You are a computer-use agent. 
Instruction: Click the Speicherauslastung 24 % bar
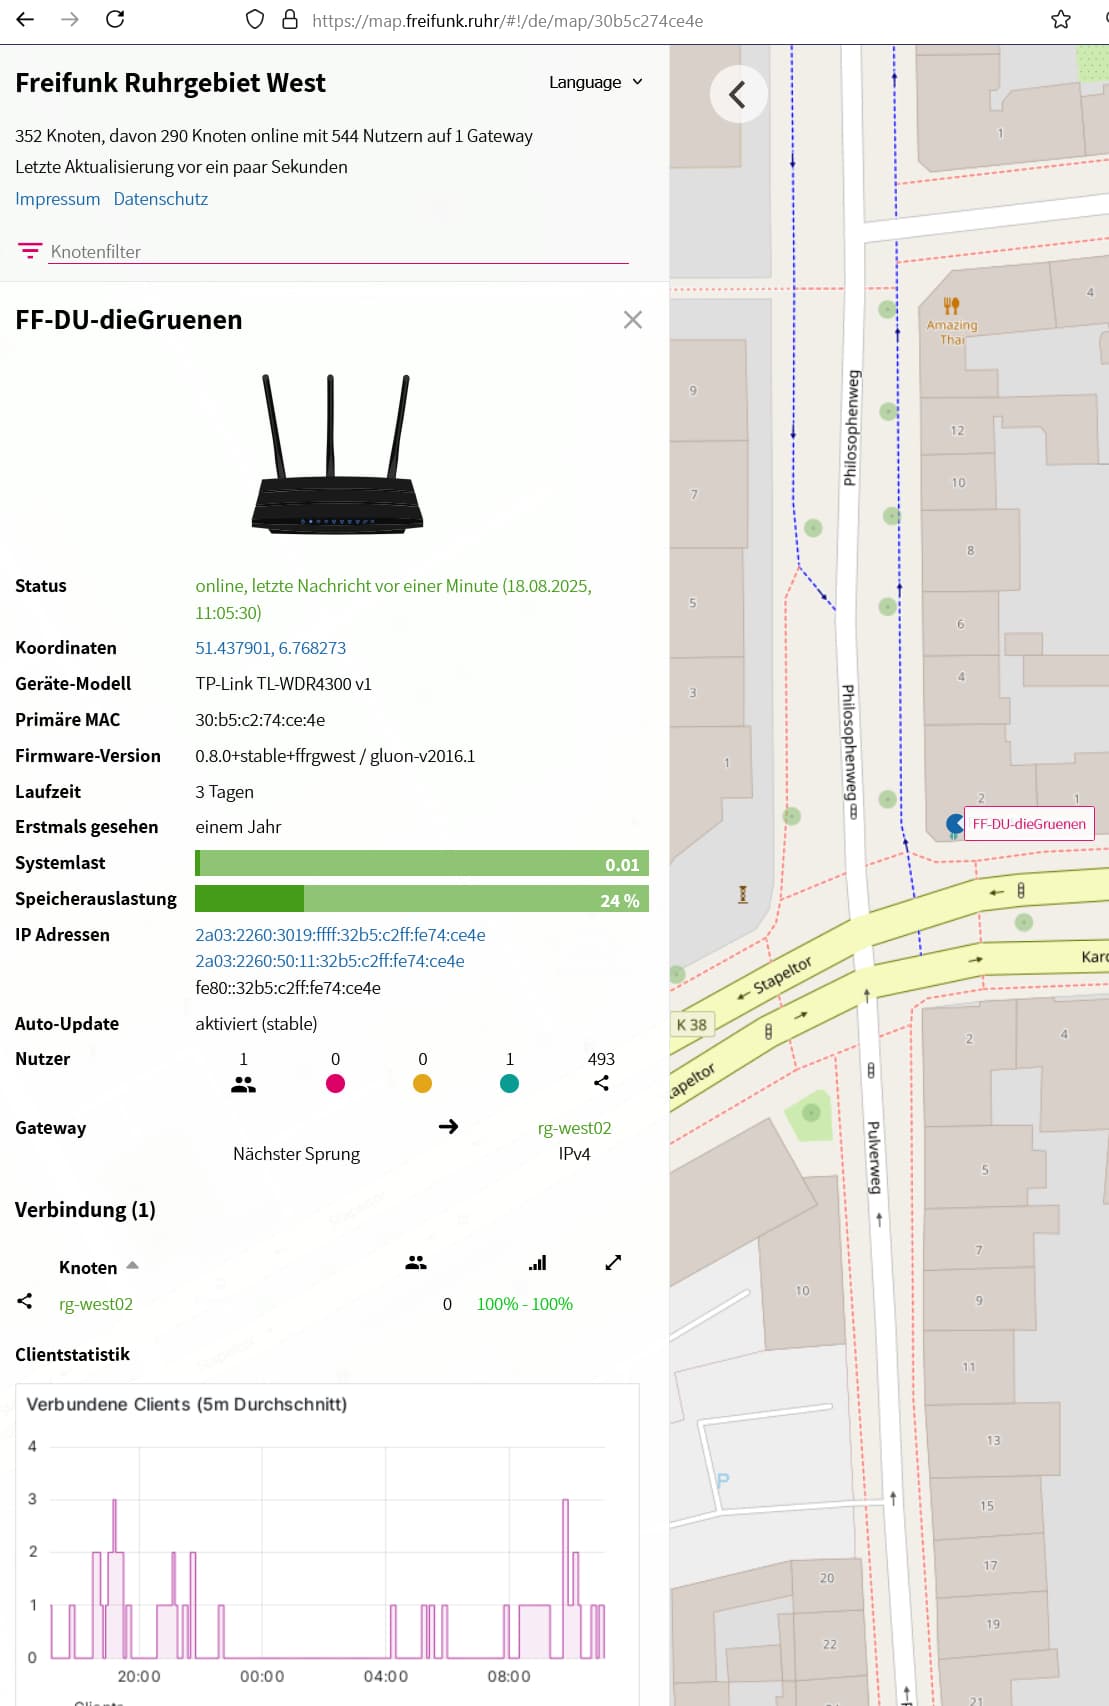[x=421, y=899]
